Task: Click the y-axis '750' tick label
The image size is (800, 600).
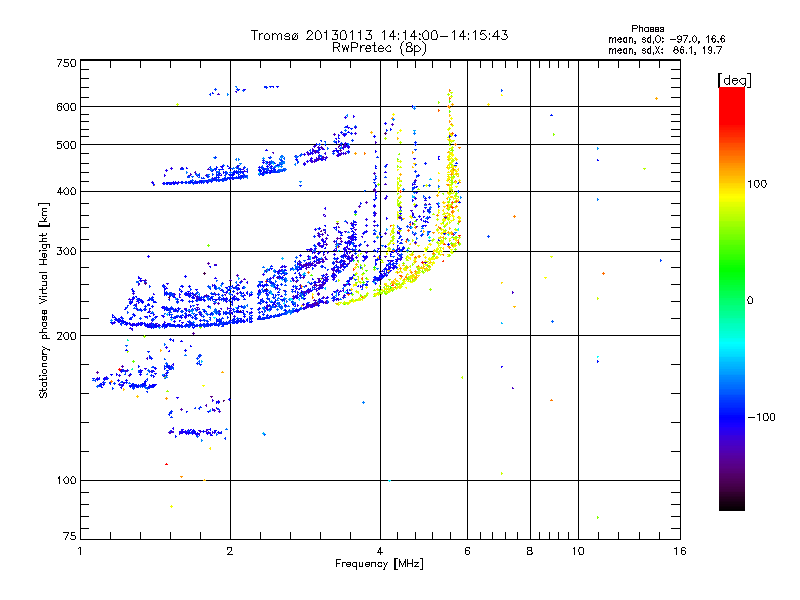Action: (66, 63)
